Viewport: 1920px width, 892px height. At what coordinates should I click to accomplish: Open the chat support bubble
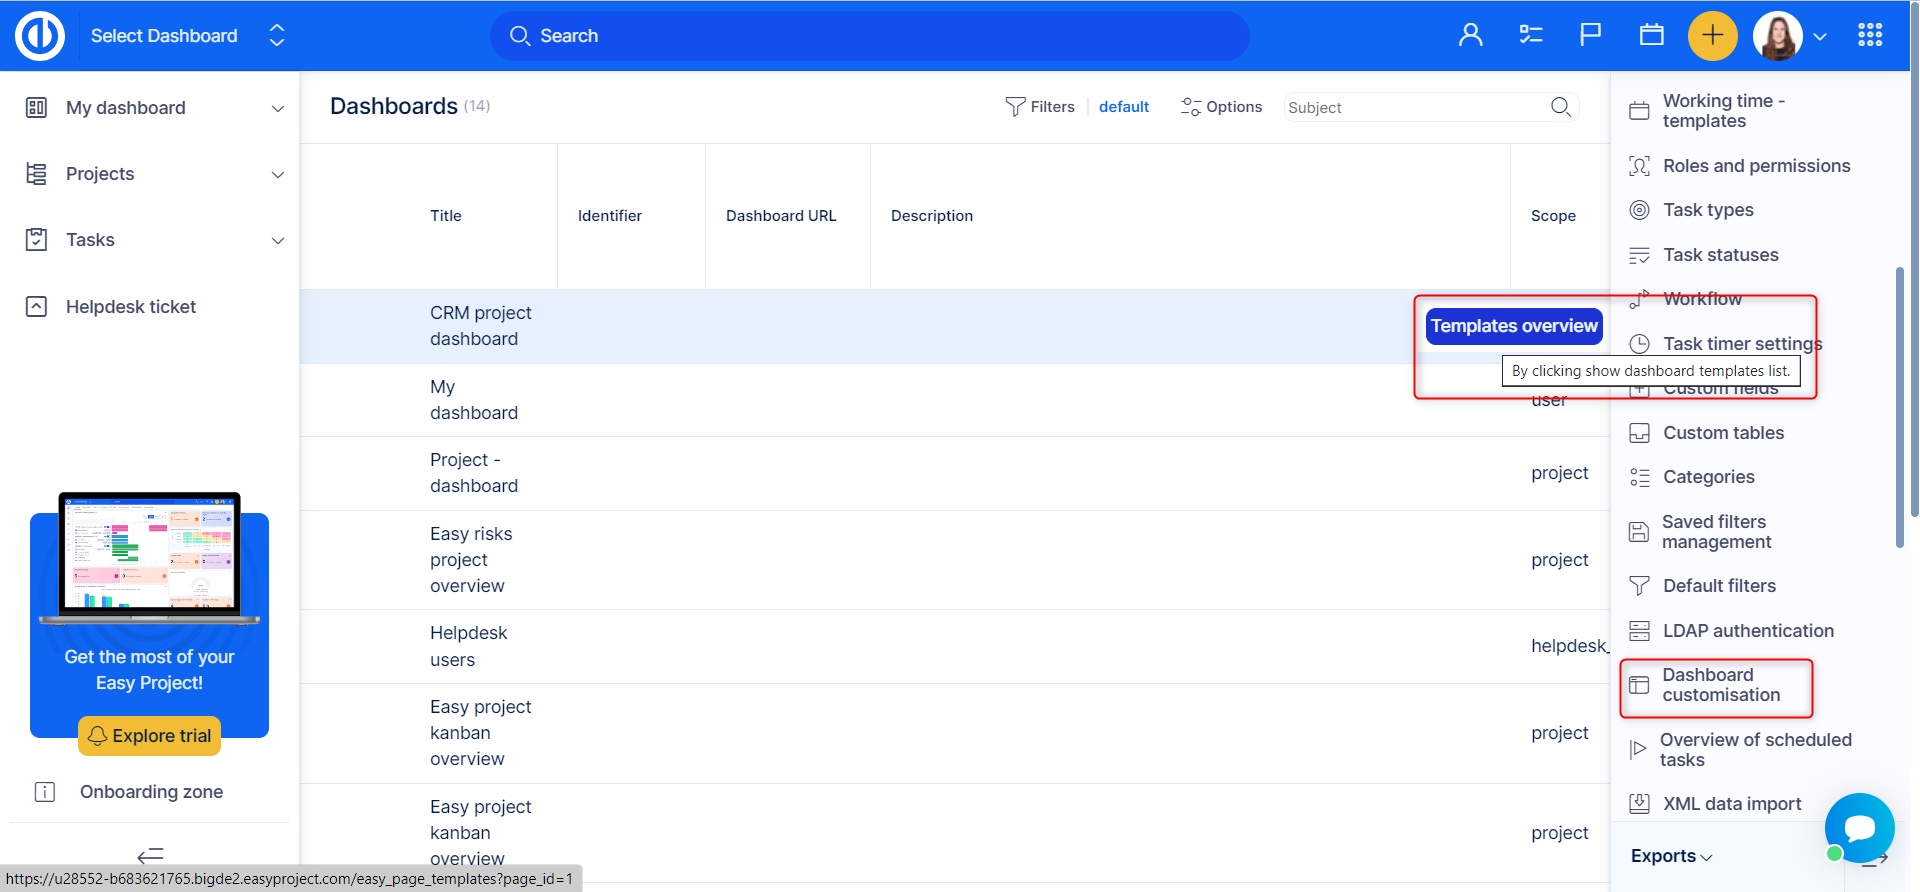coord(1859,827)
